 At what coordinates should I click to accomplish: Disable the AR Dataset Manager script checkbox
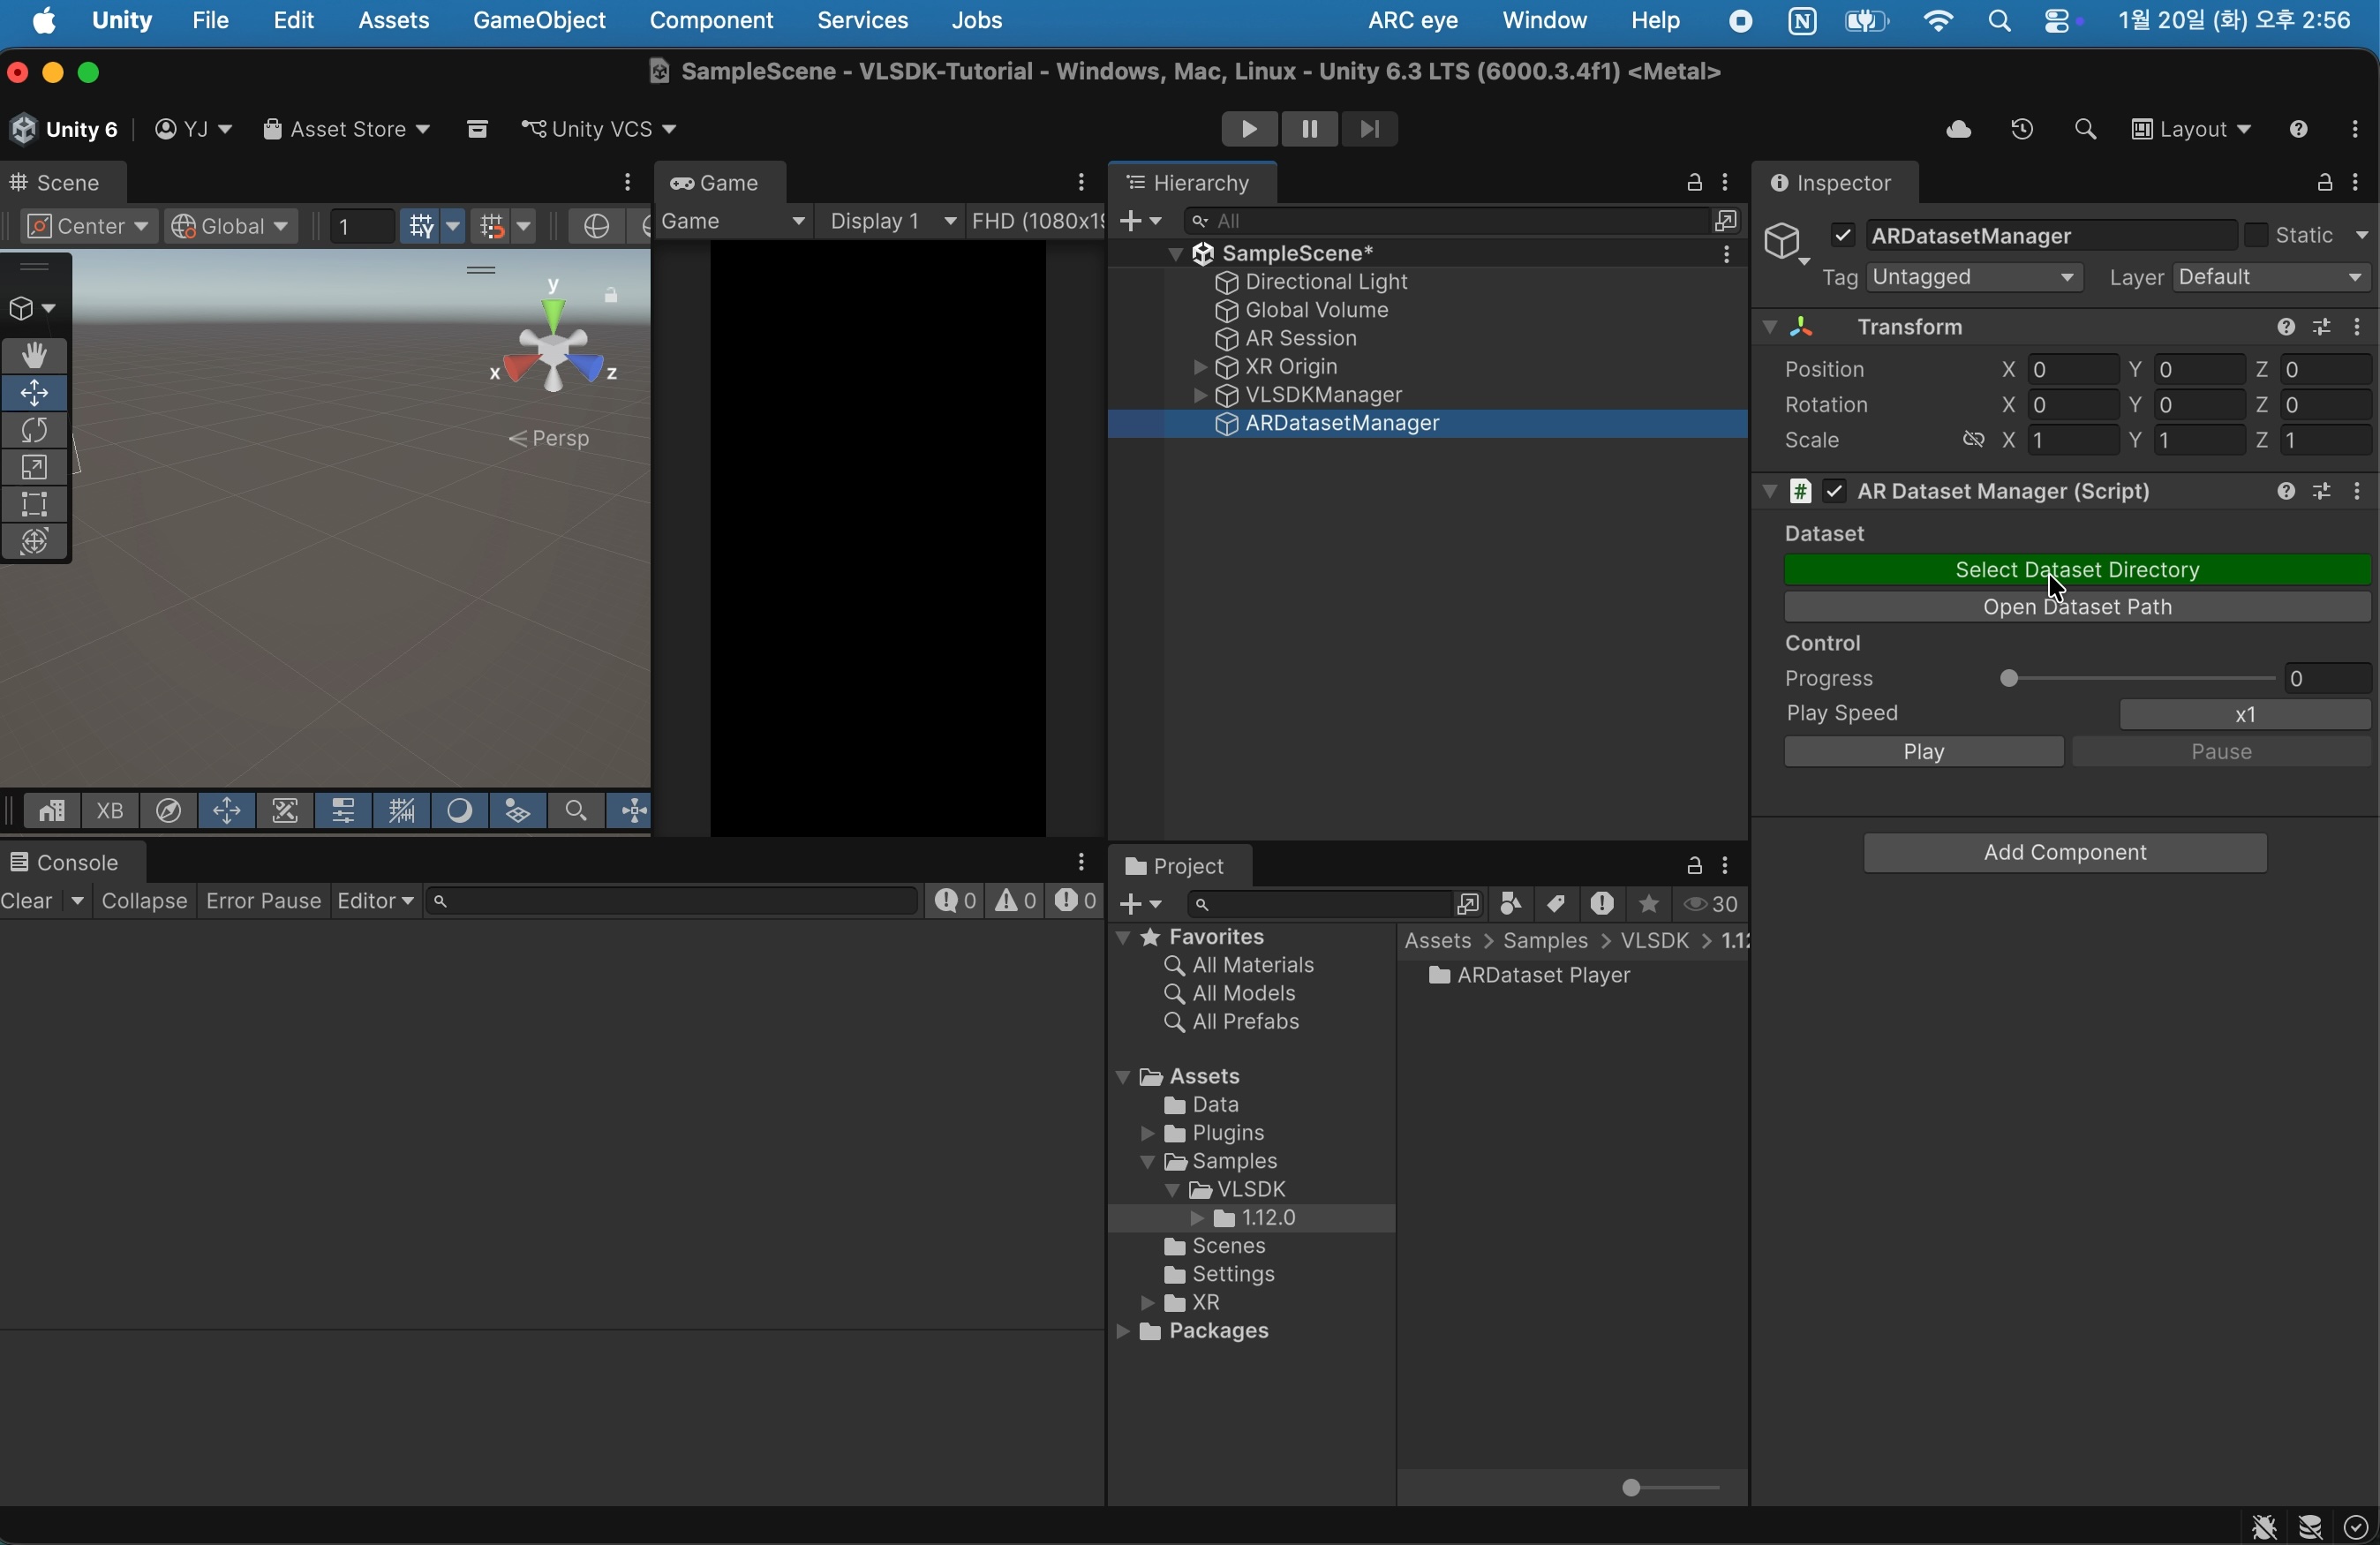[1834, 492]
